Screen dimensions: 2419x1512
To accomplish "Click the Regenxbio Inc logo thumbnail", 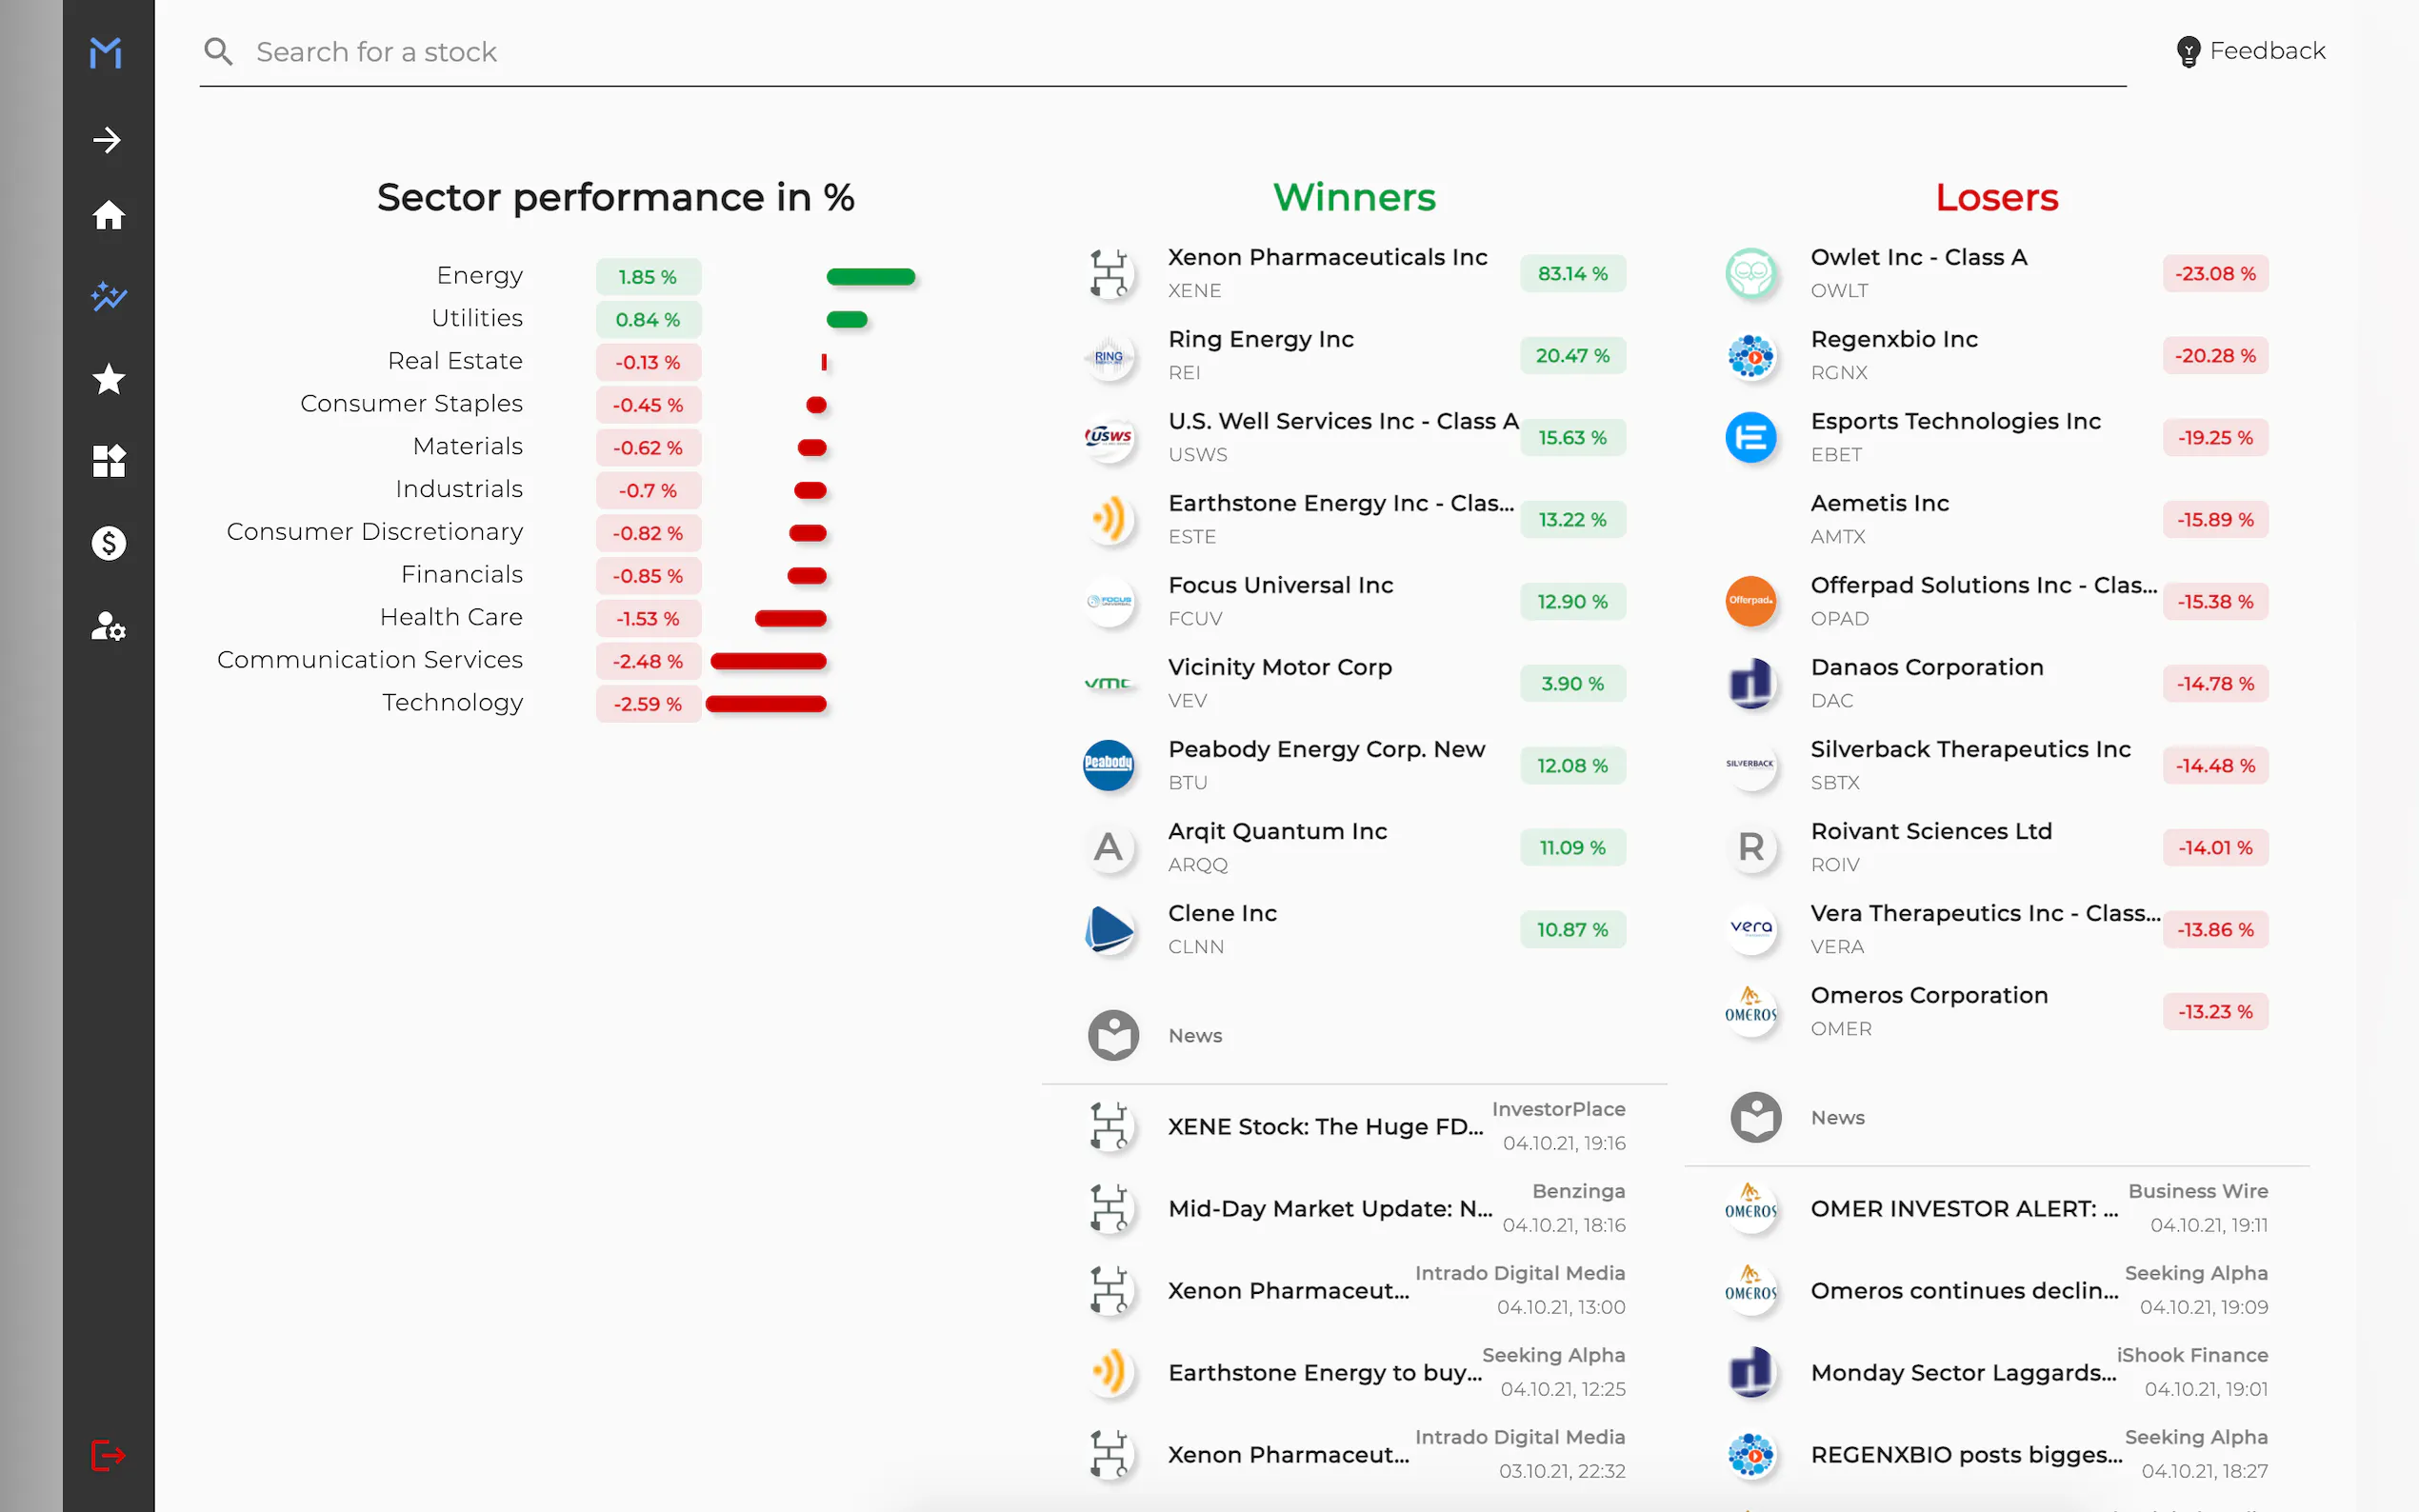I will click(x=1751, y=356).
